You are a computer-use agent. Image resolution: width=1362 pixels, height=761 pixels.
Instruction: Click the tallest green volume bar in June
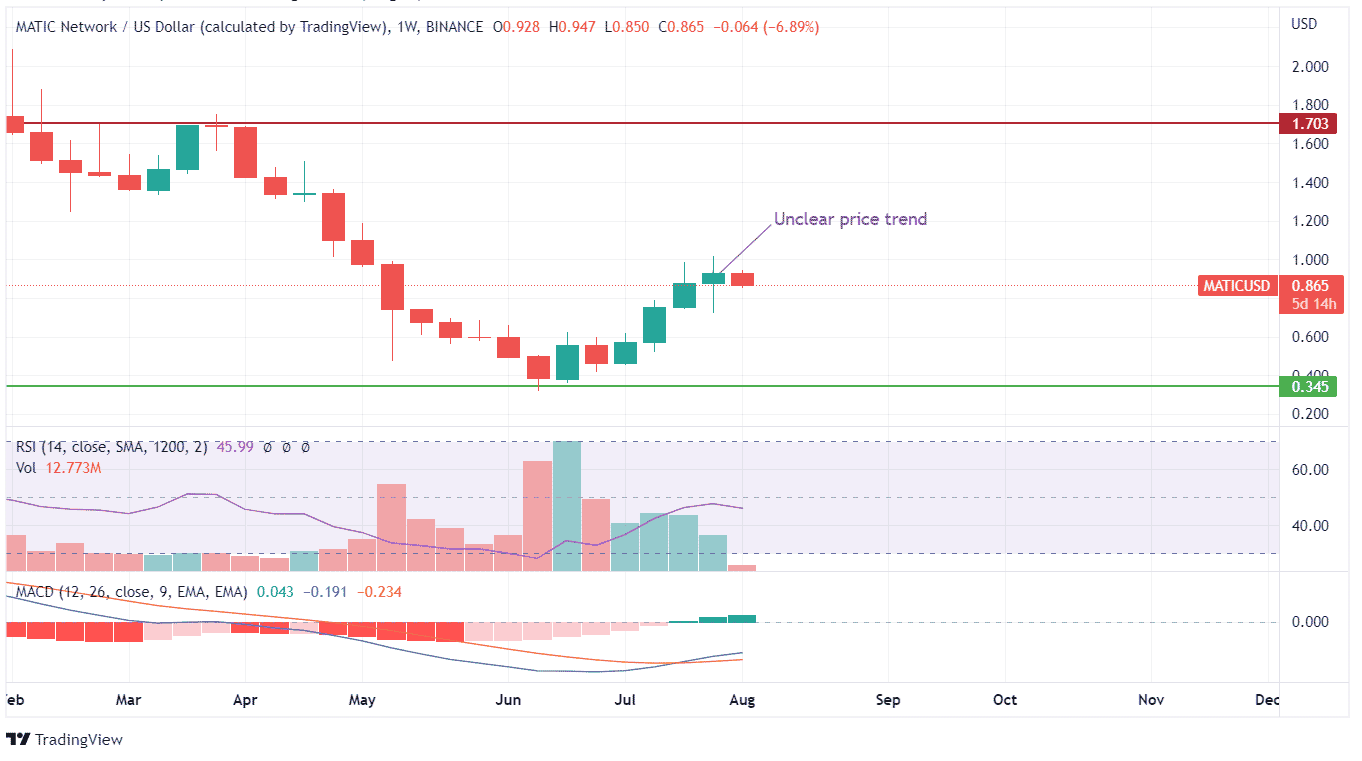coord(567,506)
